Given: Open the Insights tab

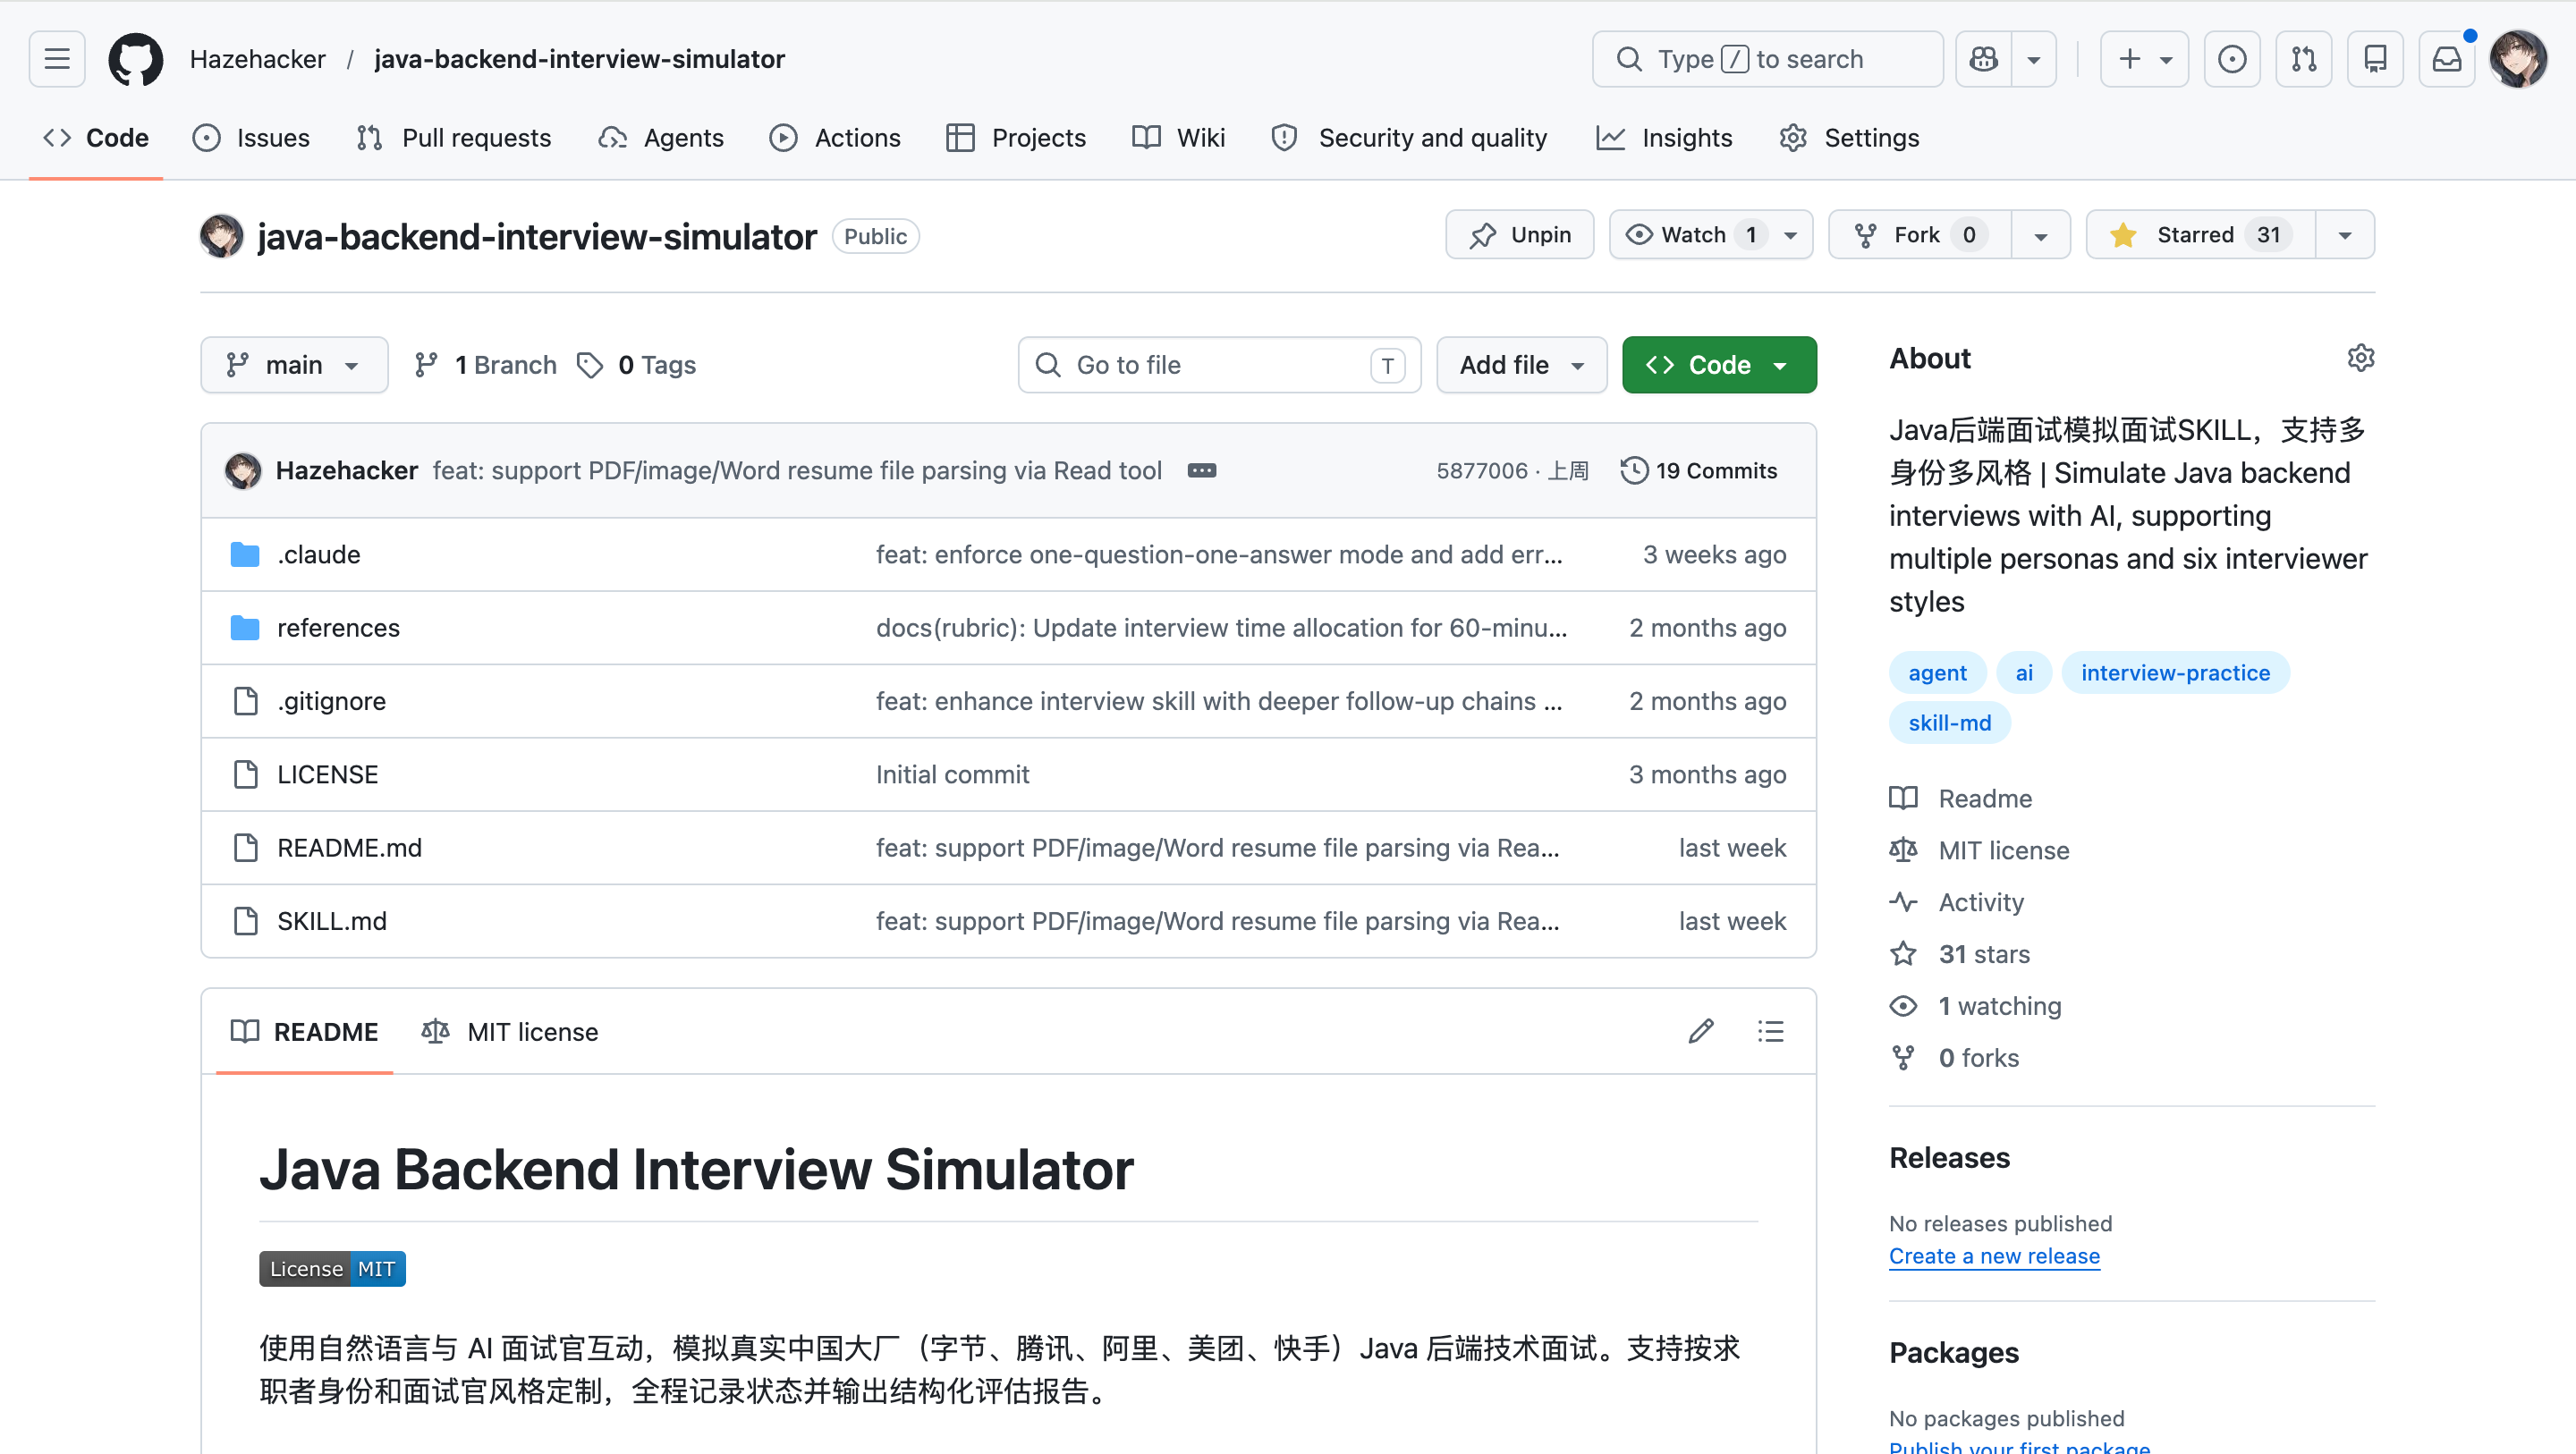Looking at the screenshot, I should point(1664,137).
